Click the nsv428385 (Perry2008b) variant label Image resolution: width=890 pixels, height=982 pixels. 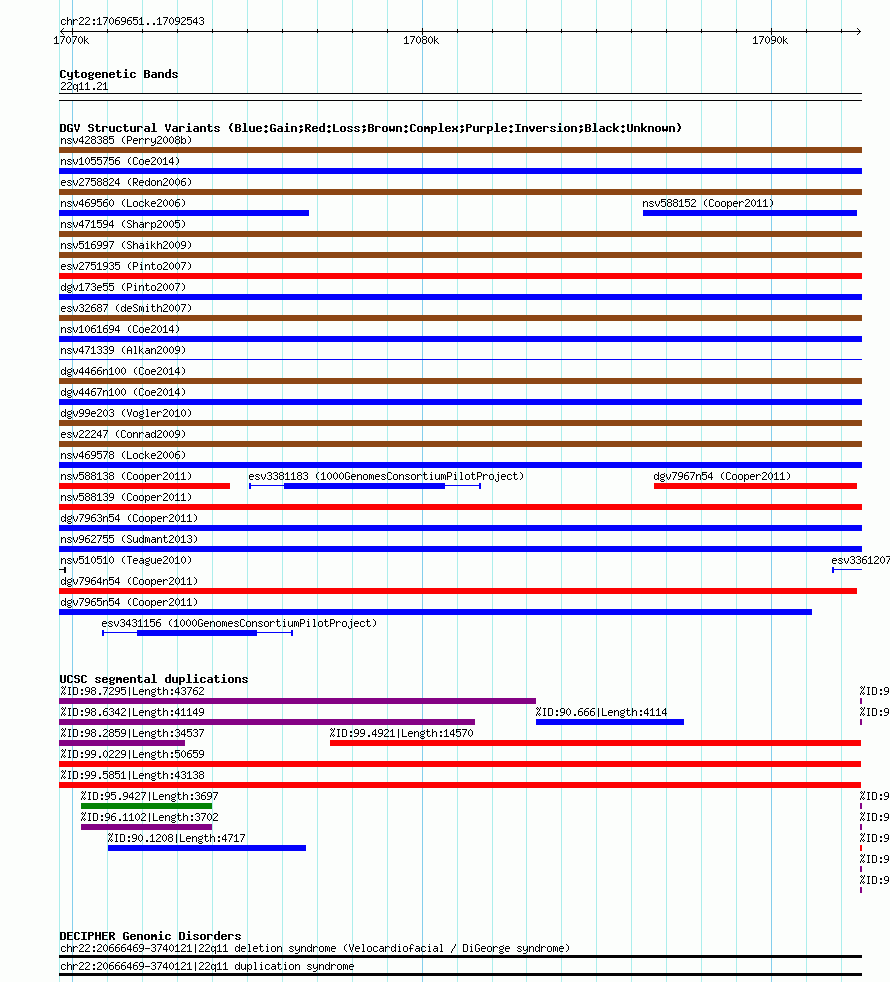pos(126,140)
